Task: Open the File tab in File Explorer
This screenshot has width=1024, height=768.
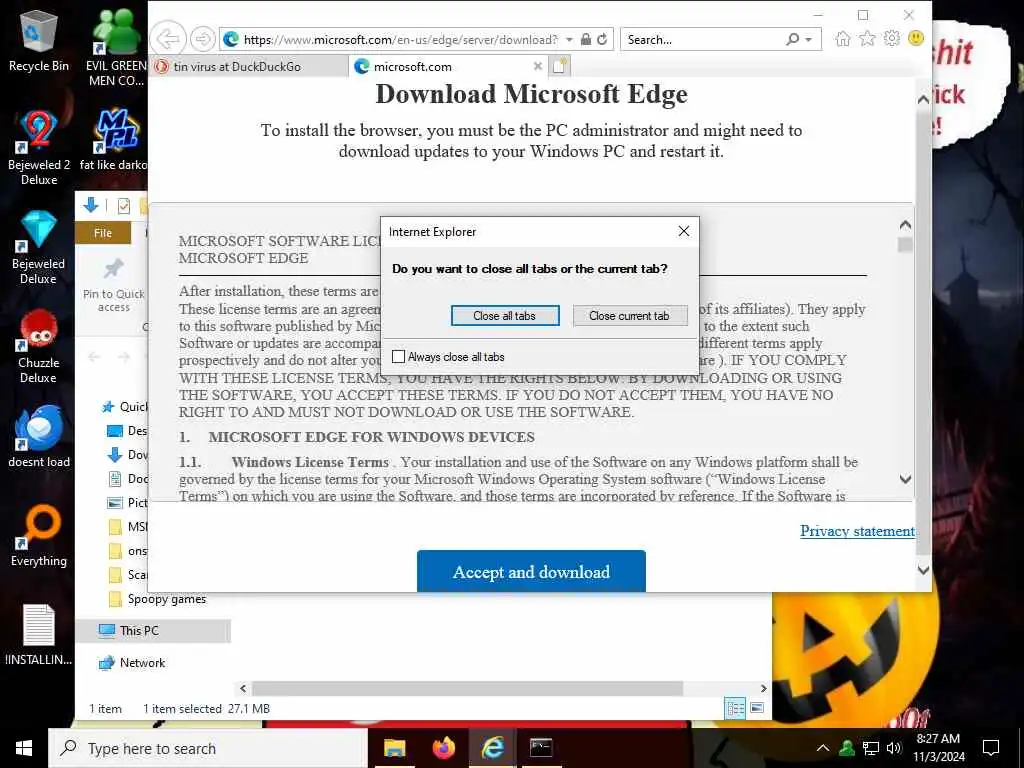Action: 103,233
